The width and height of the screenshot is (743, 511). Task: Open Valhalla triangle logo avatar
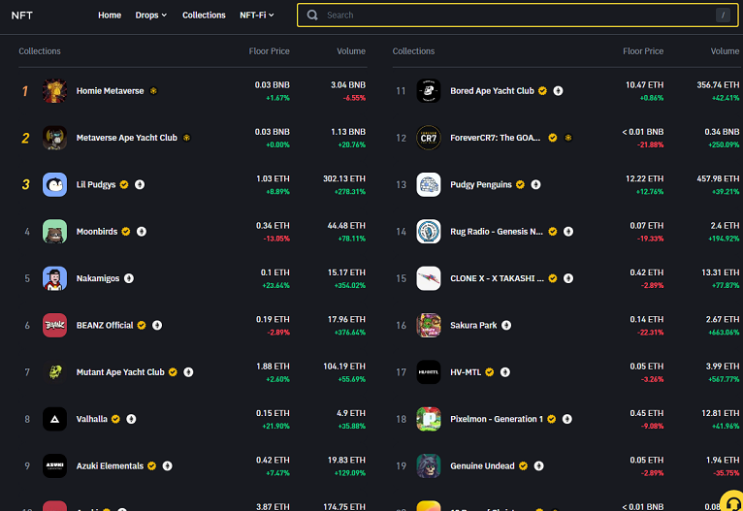tap(54, 419)
